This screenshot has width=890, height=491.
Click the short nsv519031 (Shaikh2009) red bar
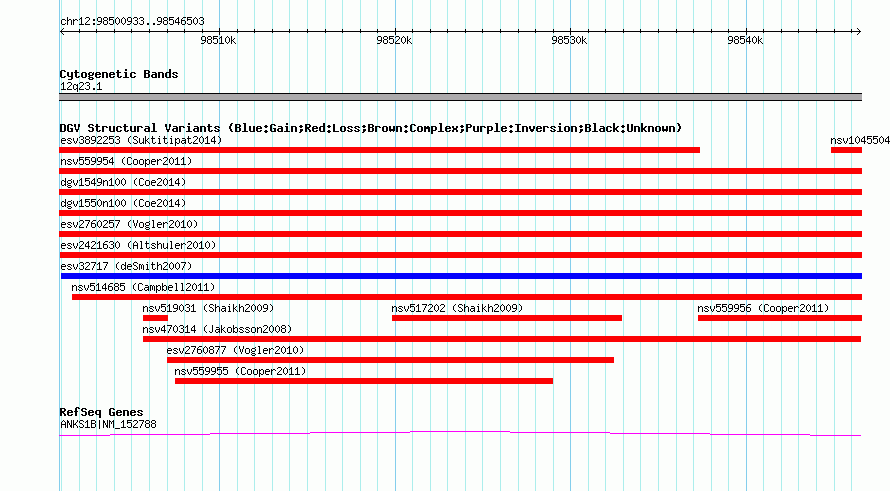pos(156,318)
